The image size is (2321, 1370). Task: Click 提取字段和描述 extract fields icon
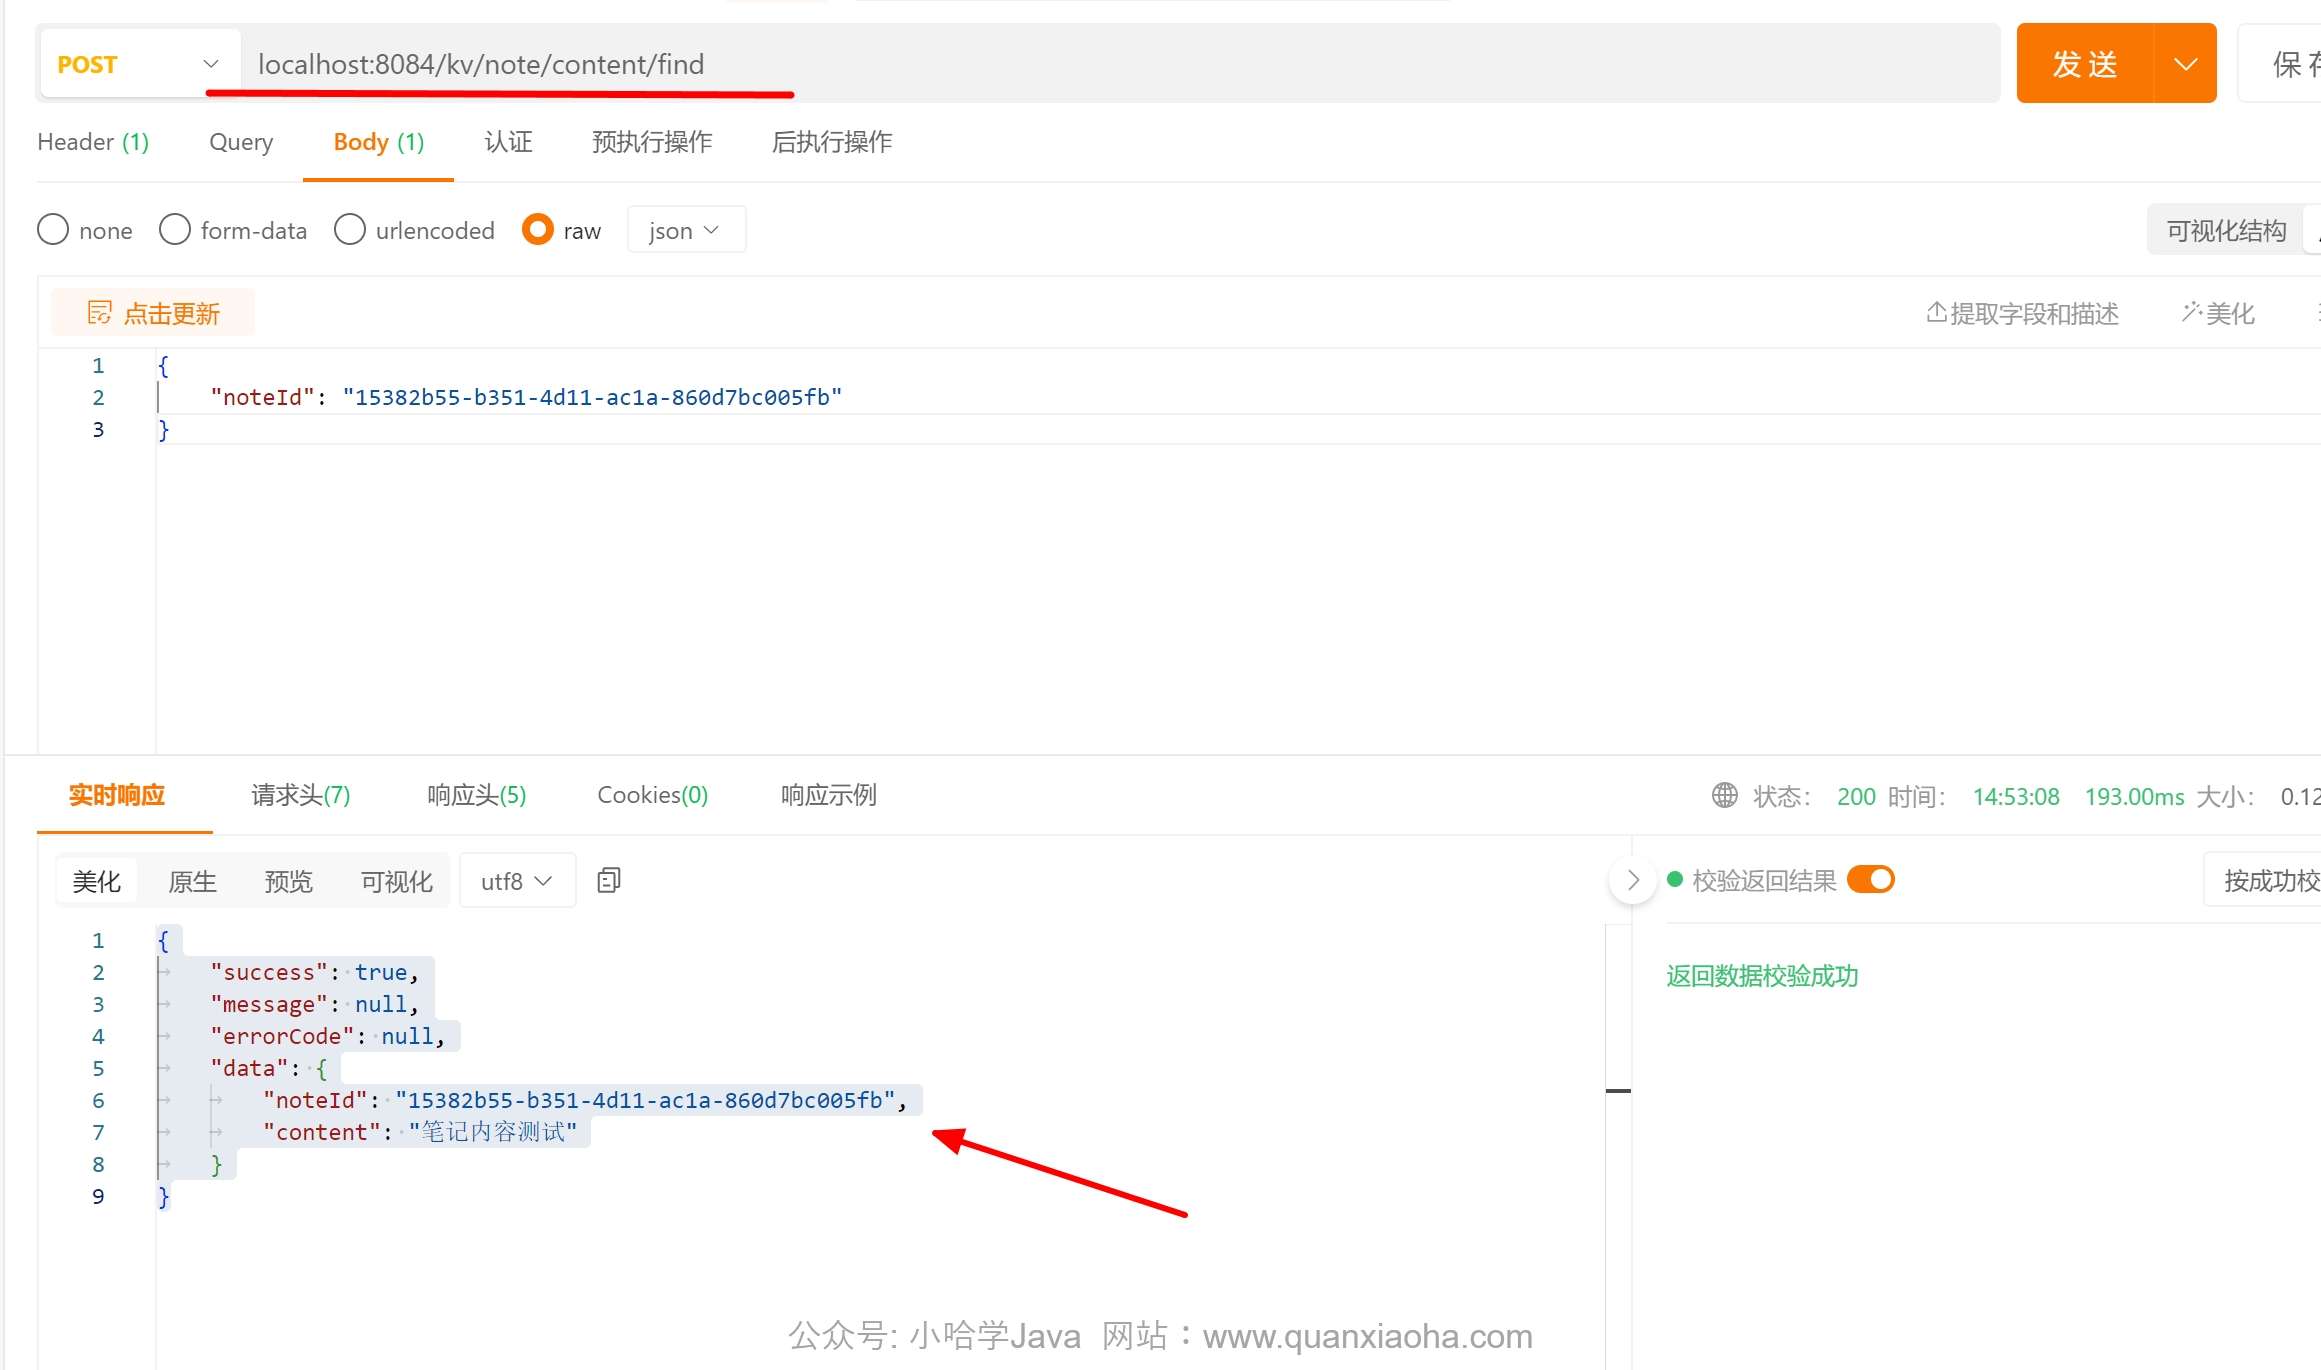click(1936, 313)
